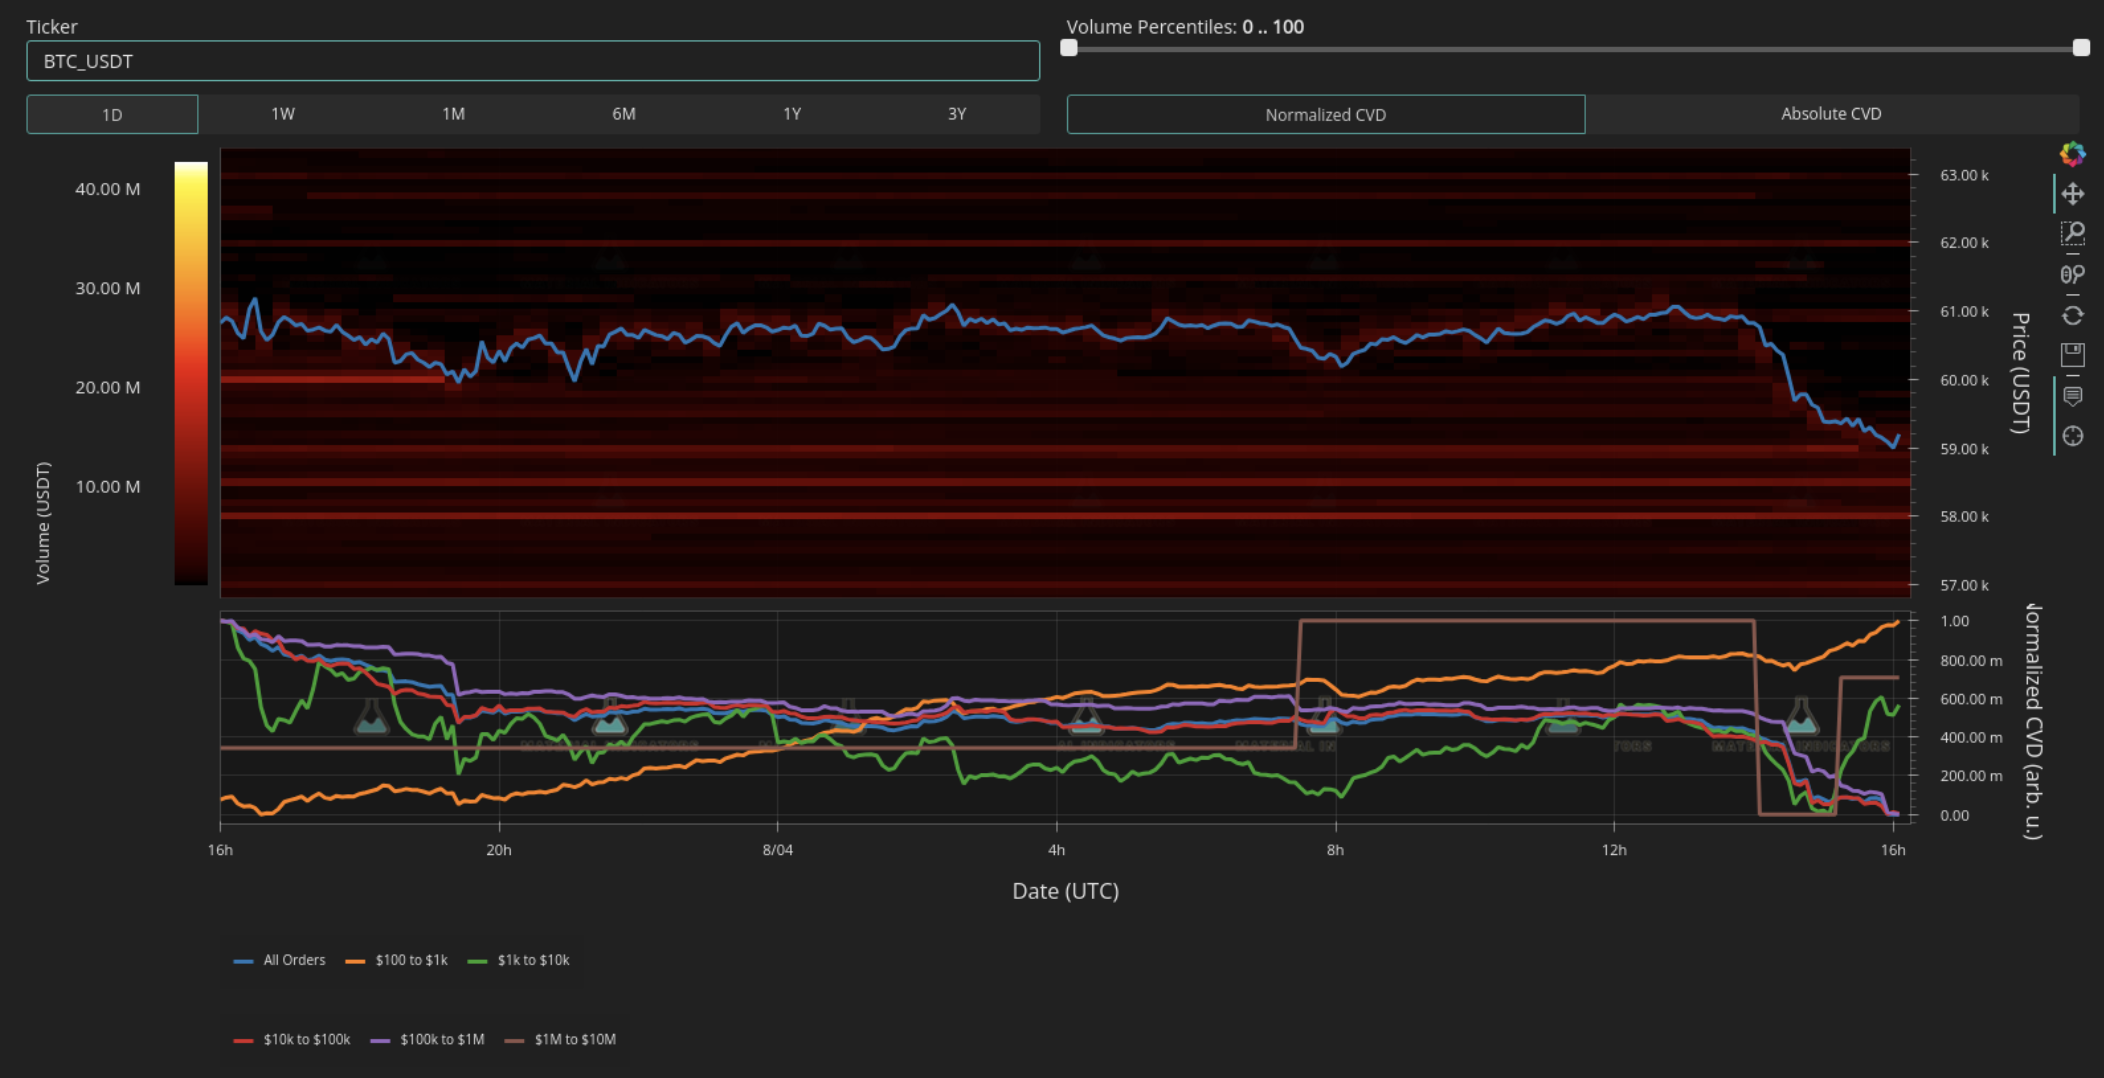Screen dimensions: 2104x1078
Task: Save the chart as an image
Action: coord(2073,354)
